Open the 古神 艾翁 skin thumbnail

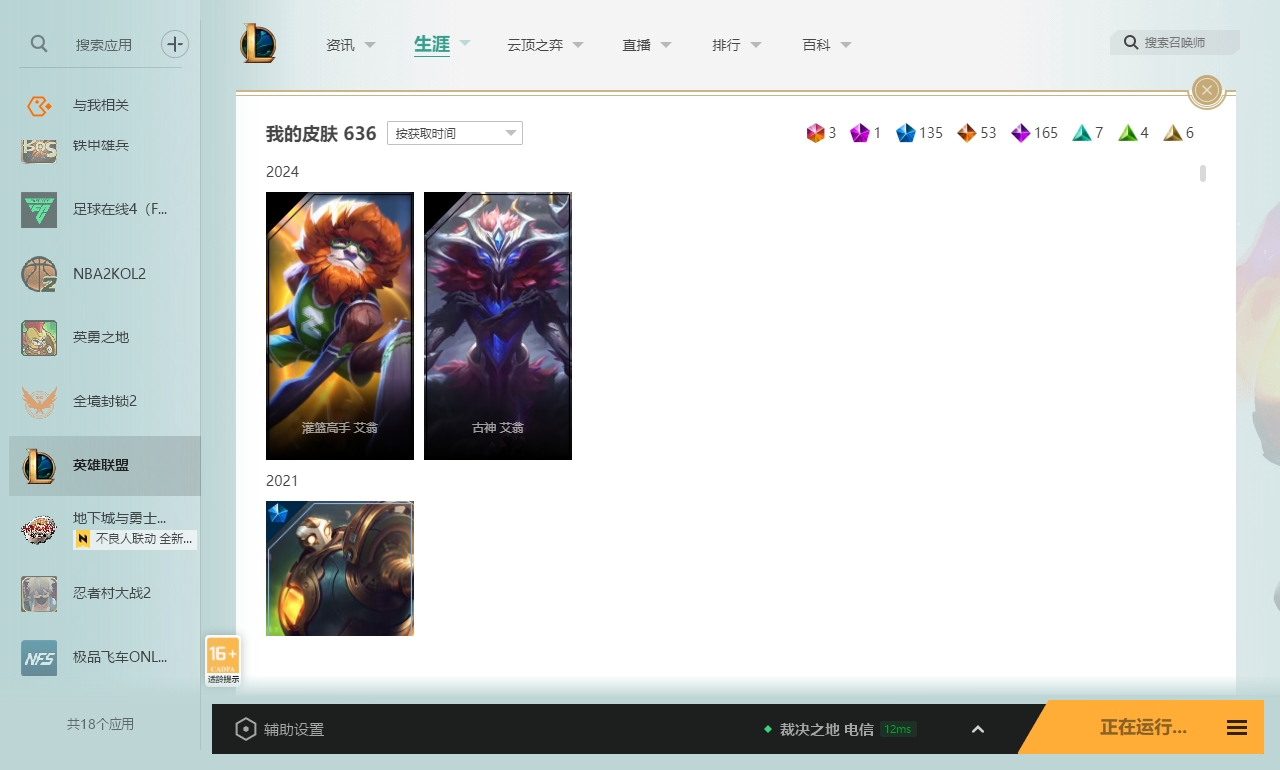pos(497,326)
